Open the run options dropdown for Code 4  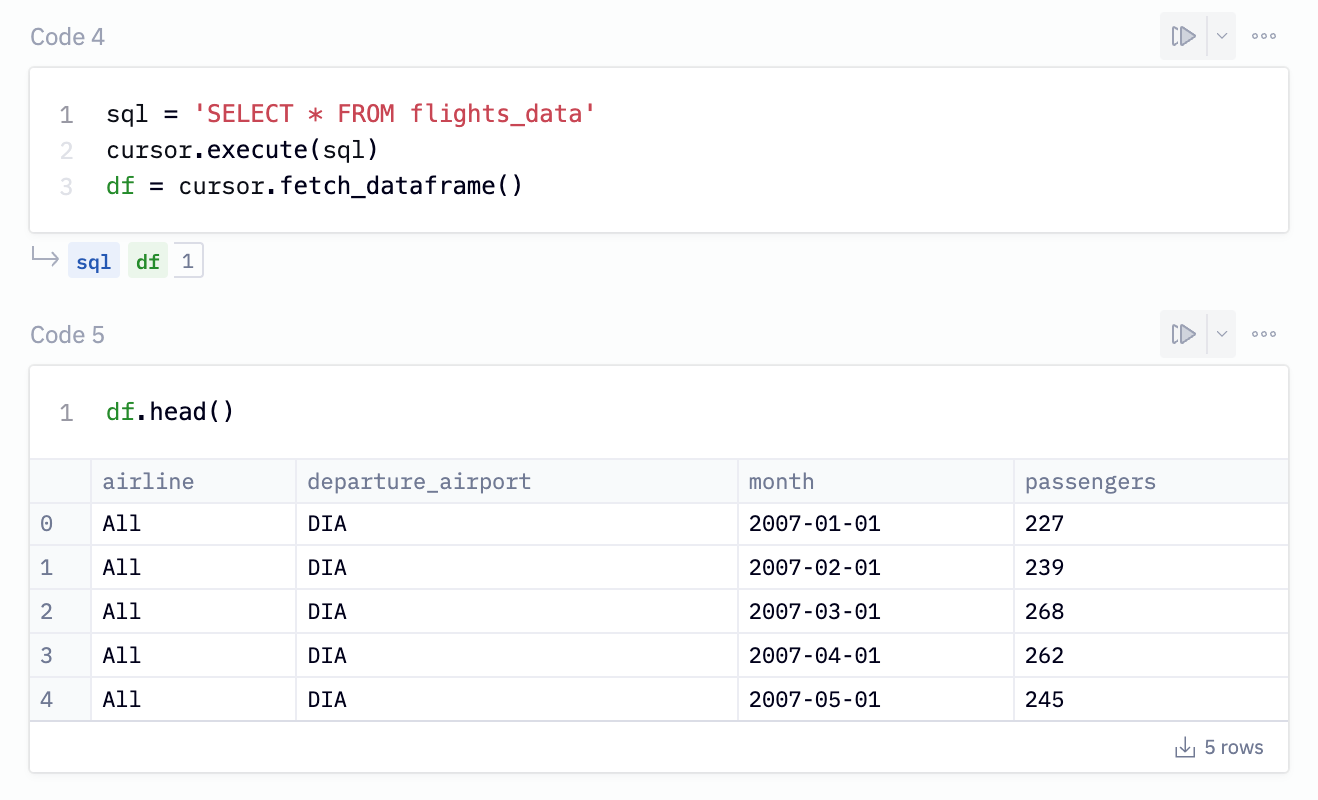(1220, 36)
